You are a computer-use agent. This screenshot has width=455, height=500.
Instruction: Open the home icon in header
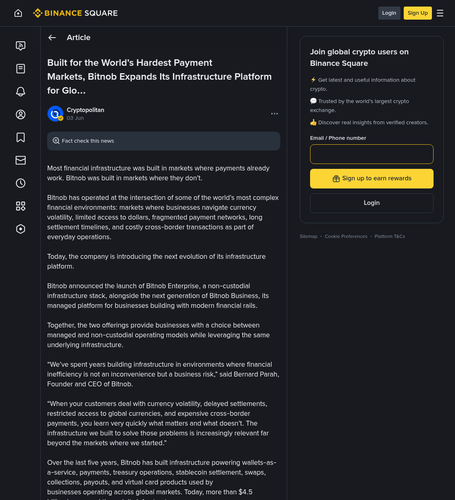pos(18,13)
